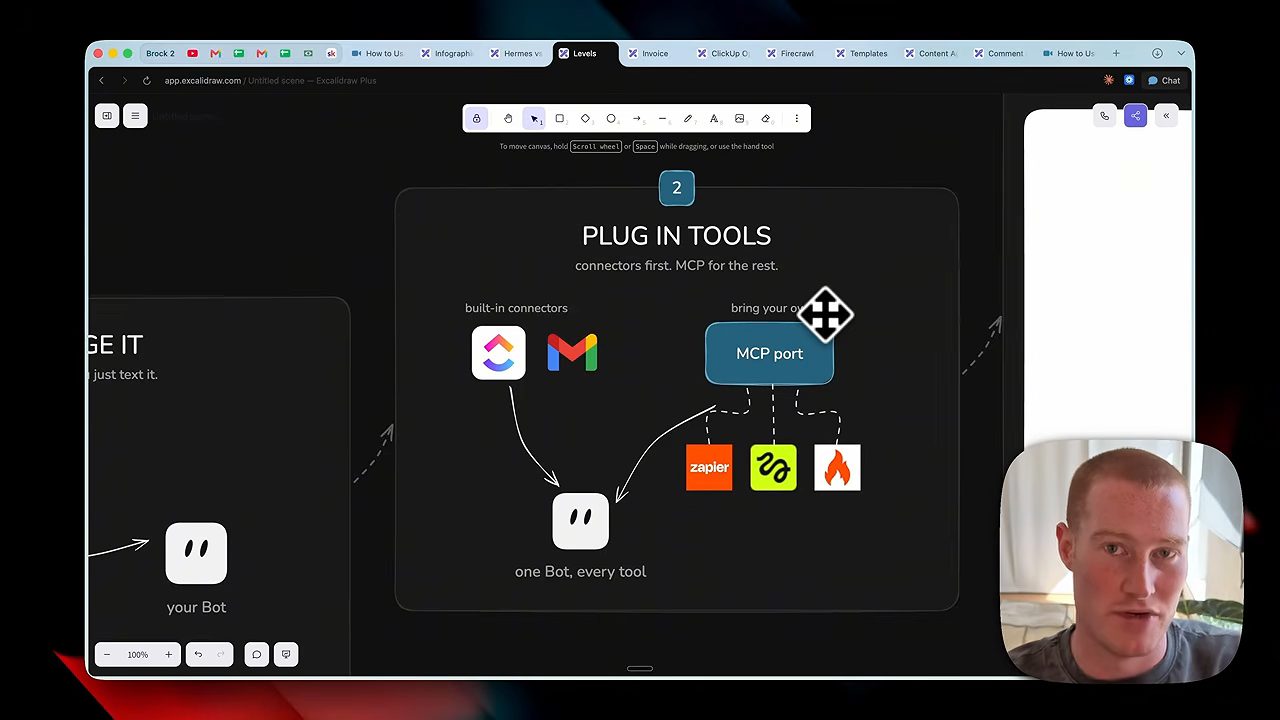
Task: Select the MCP port box on canvas
Action: (x=769, y=353)
